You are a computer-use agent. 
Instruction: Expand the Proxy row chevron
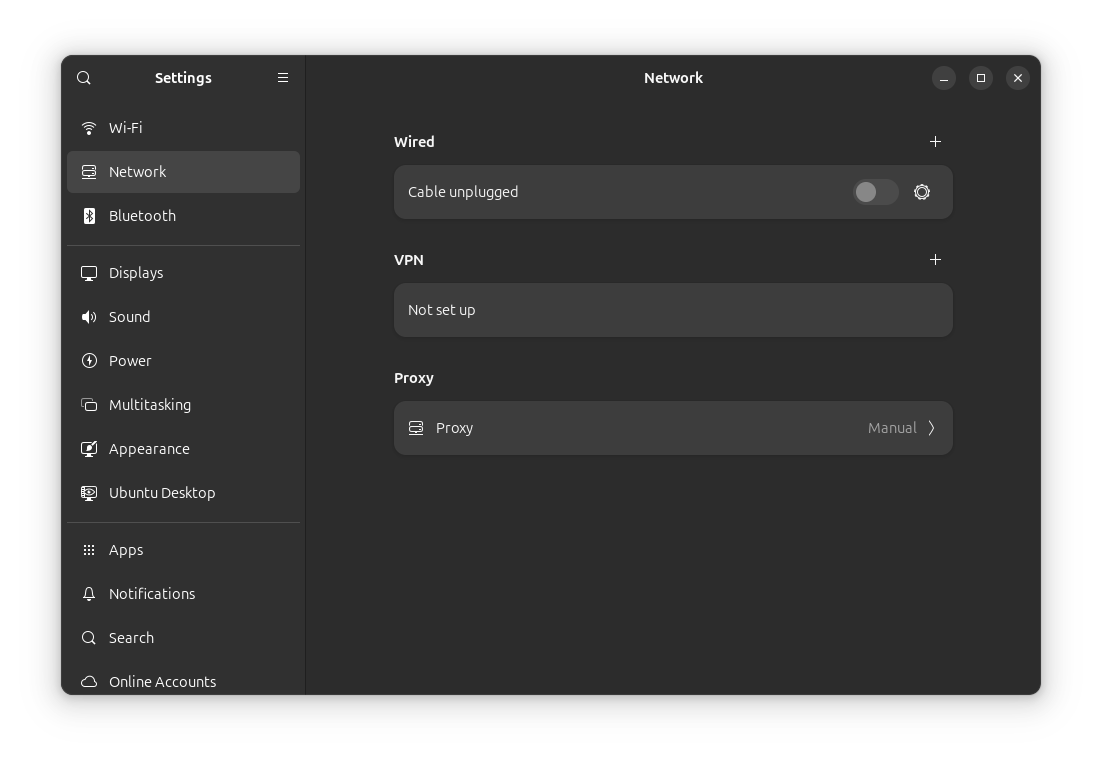[x=931, y=428]
